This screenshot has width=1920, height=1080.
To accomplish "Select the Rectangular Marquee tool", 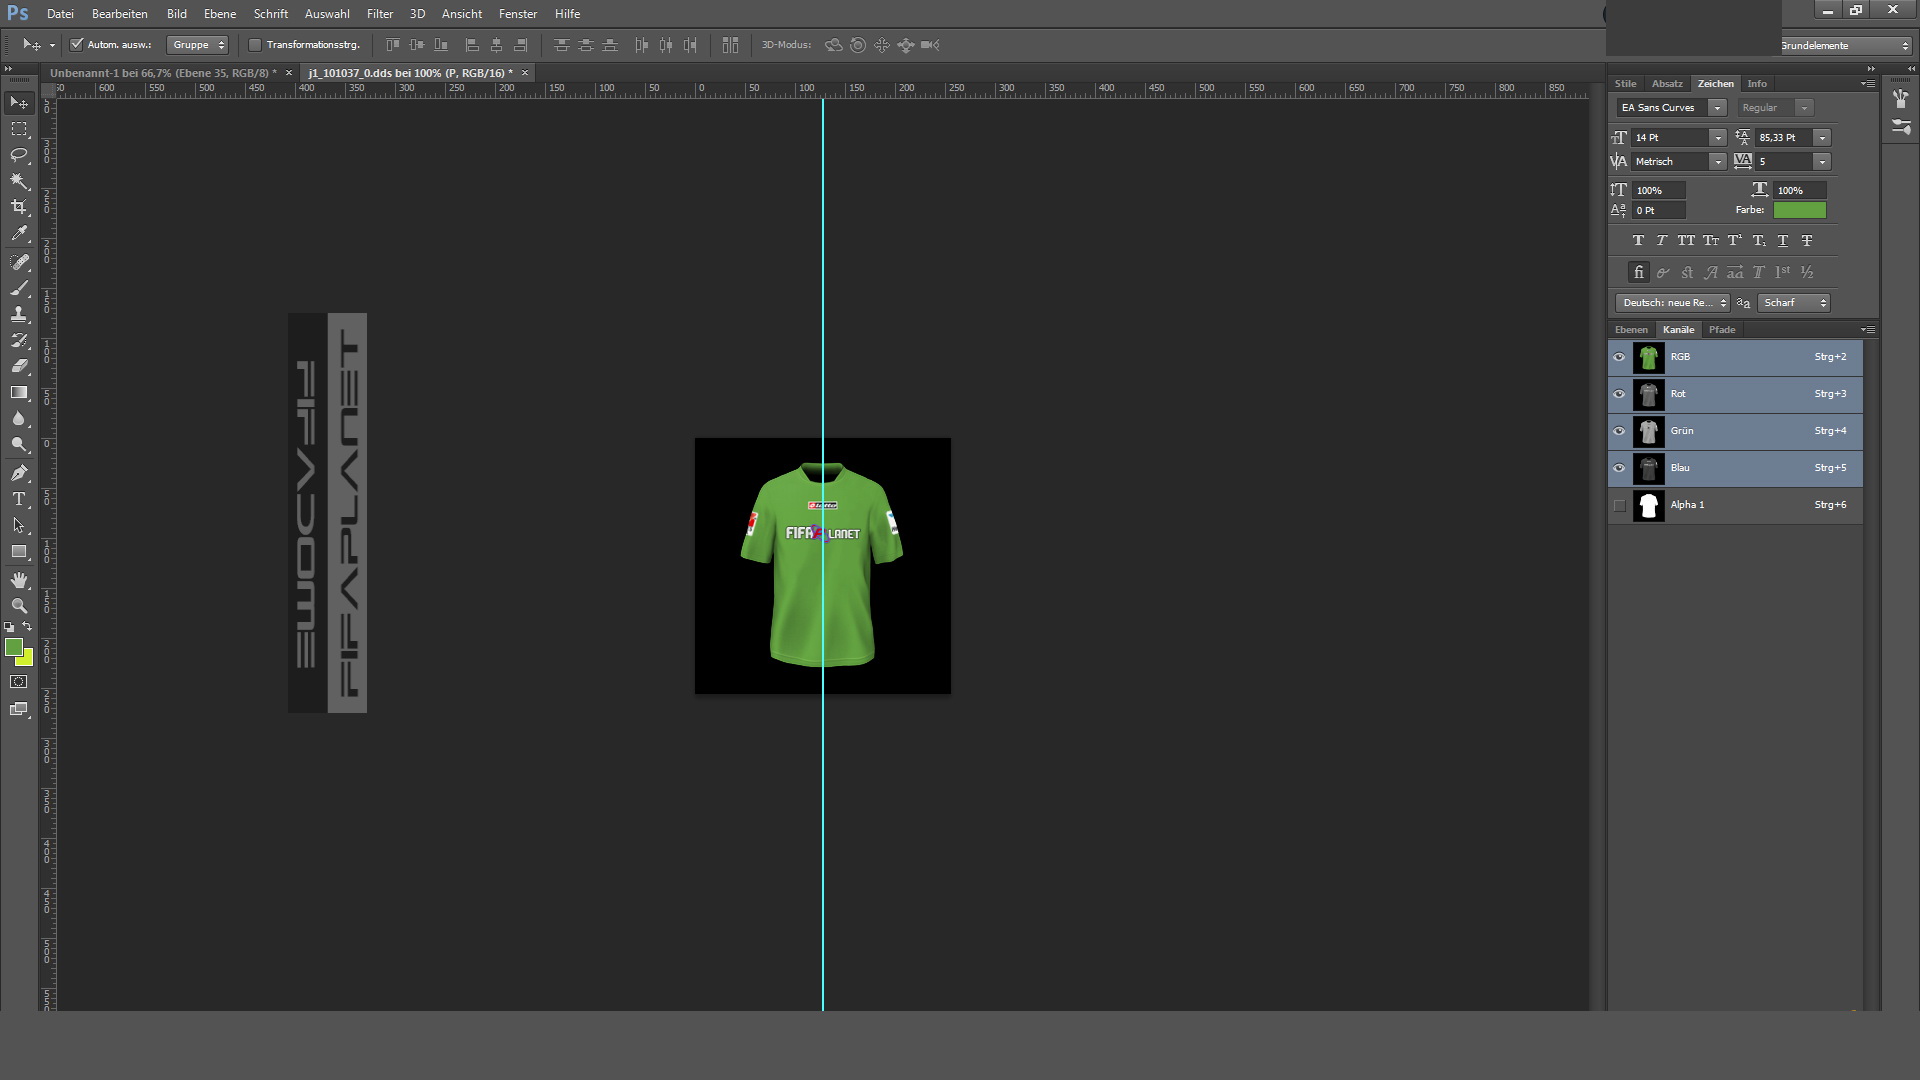I will [x=19, y=129].
